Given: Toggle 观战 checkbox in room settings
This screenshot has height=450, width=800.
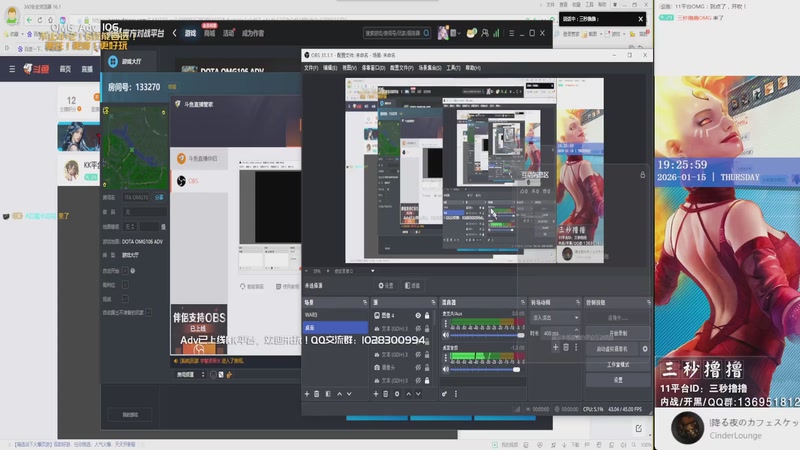Looking at the screenshot, I should pos(125,299).
